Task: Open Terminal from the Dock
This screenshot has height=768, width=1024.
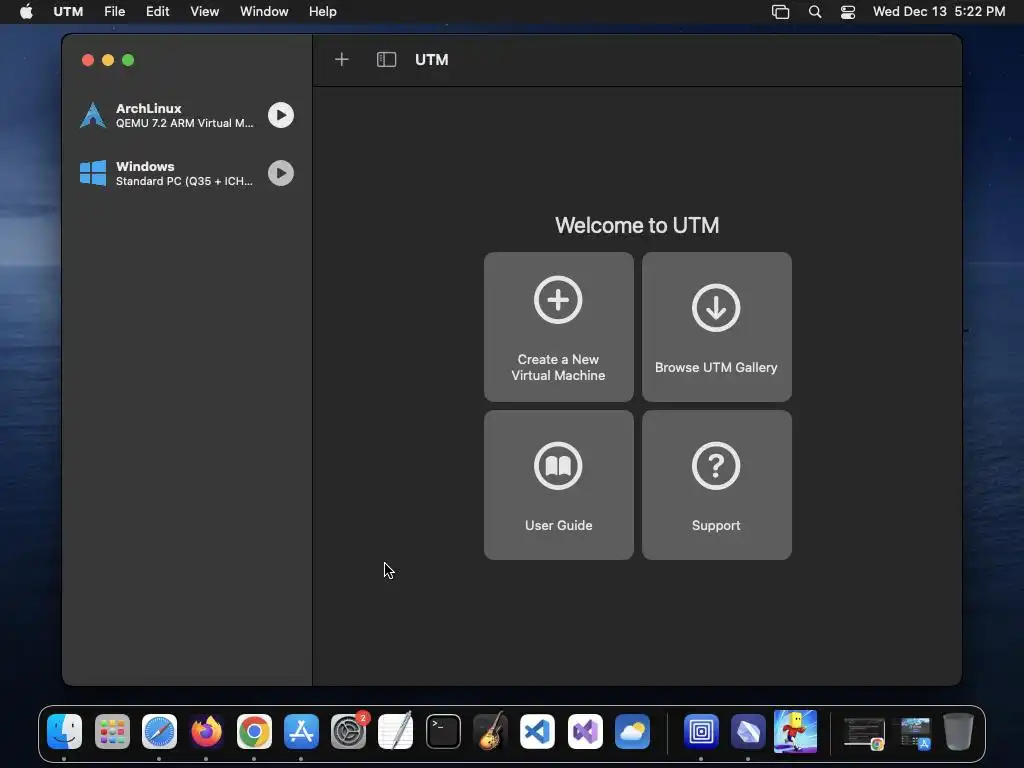Action: [443, 731]
